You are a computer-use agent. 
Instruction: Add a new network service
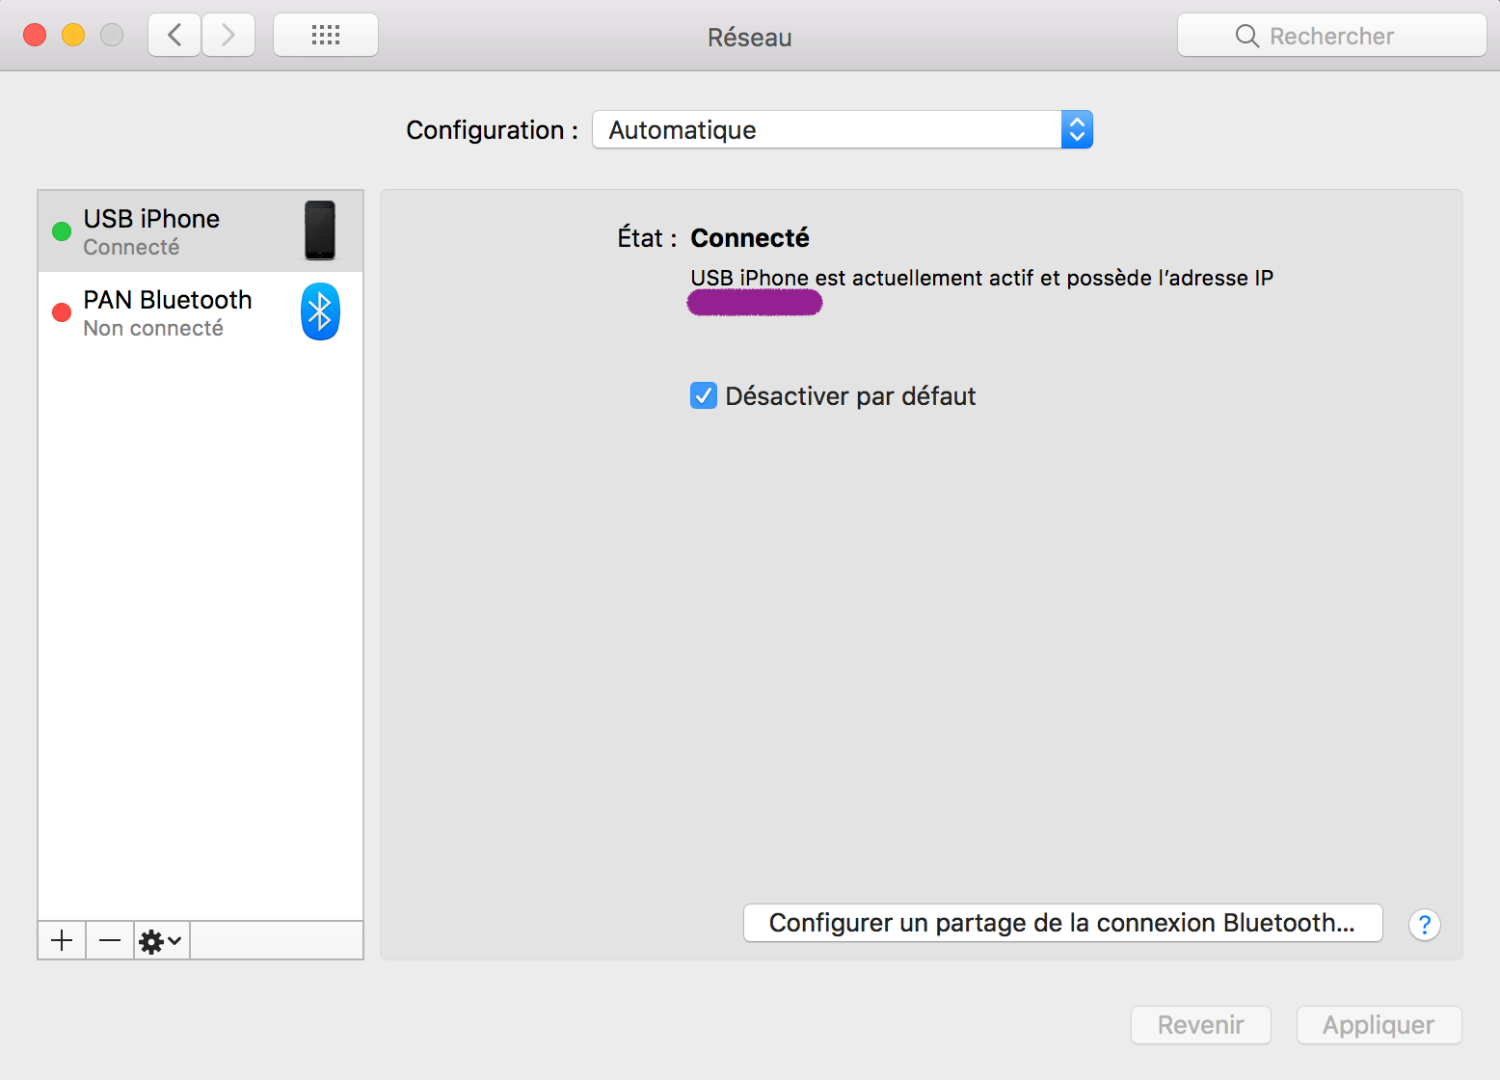[x=62, y=941]
